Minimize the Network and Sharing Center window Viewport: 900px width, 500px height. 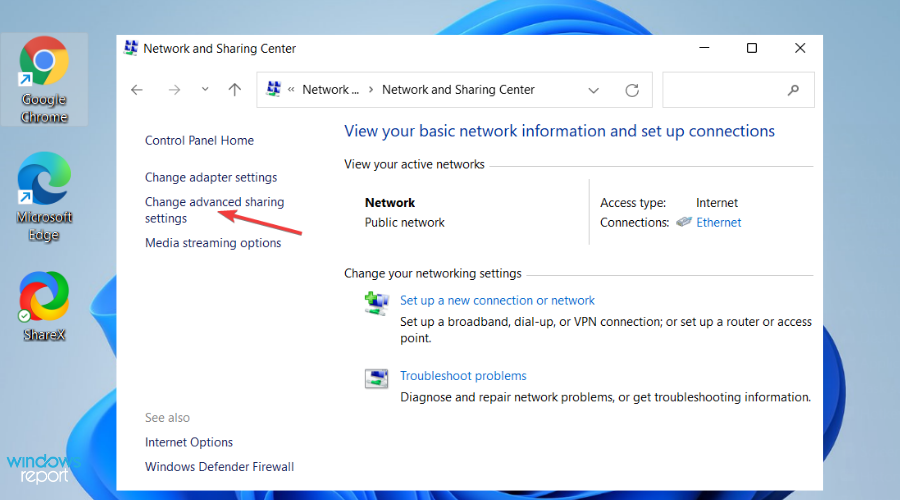click(704, 48)
